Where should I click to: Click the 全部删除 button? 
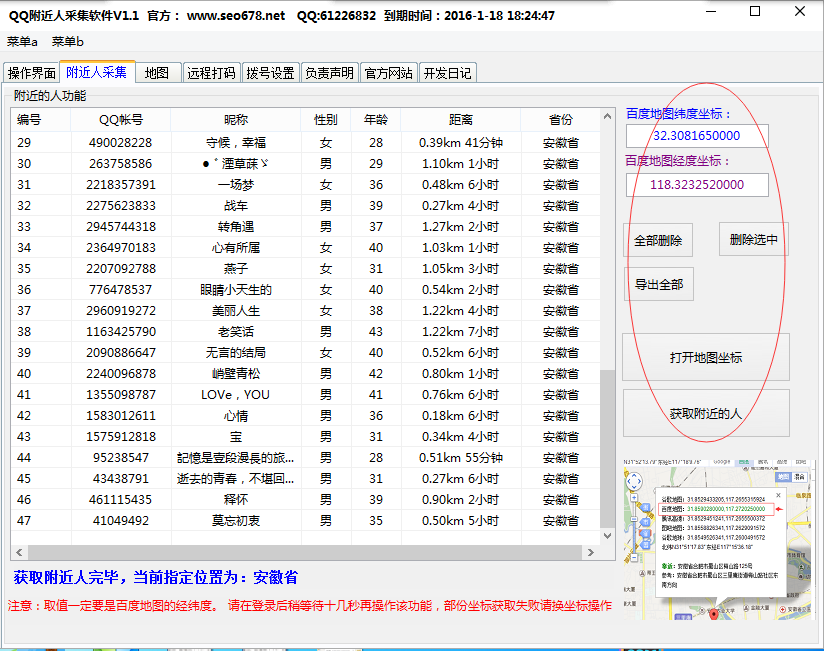pos(658,241)
